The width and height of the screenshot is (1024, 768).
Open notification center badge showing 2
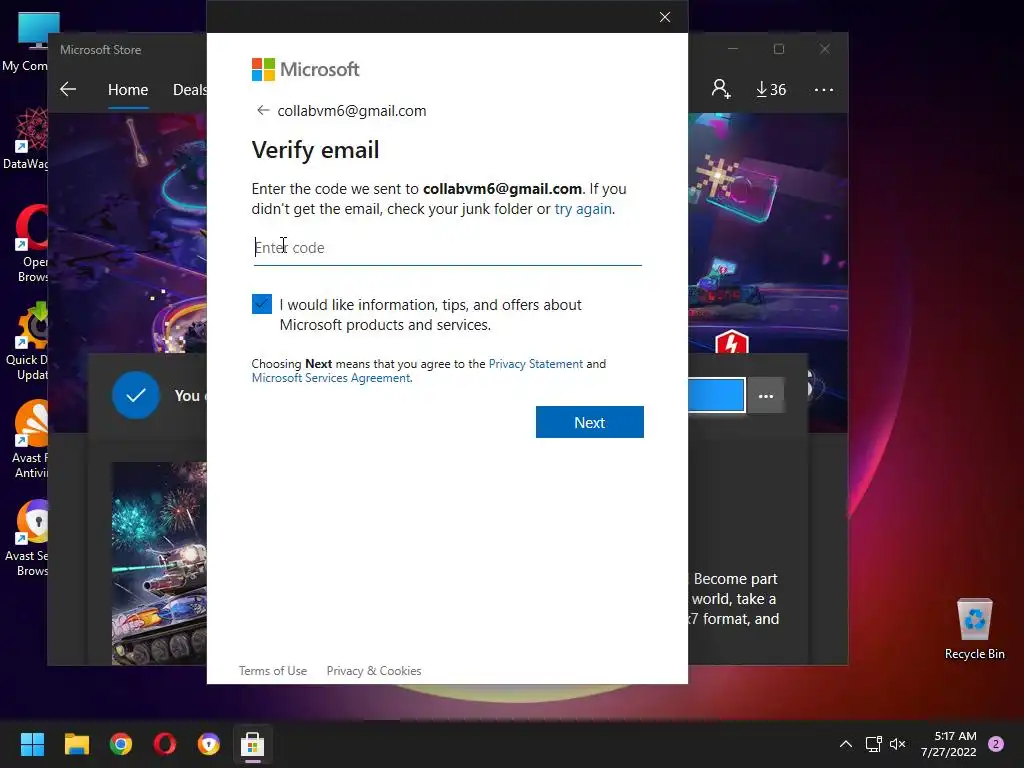(996, 744)
